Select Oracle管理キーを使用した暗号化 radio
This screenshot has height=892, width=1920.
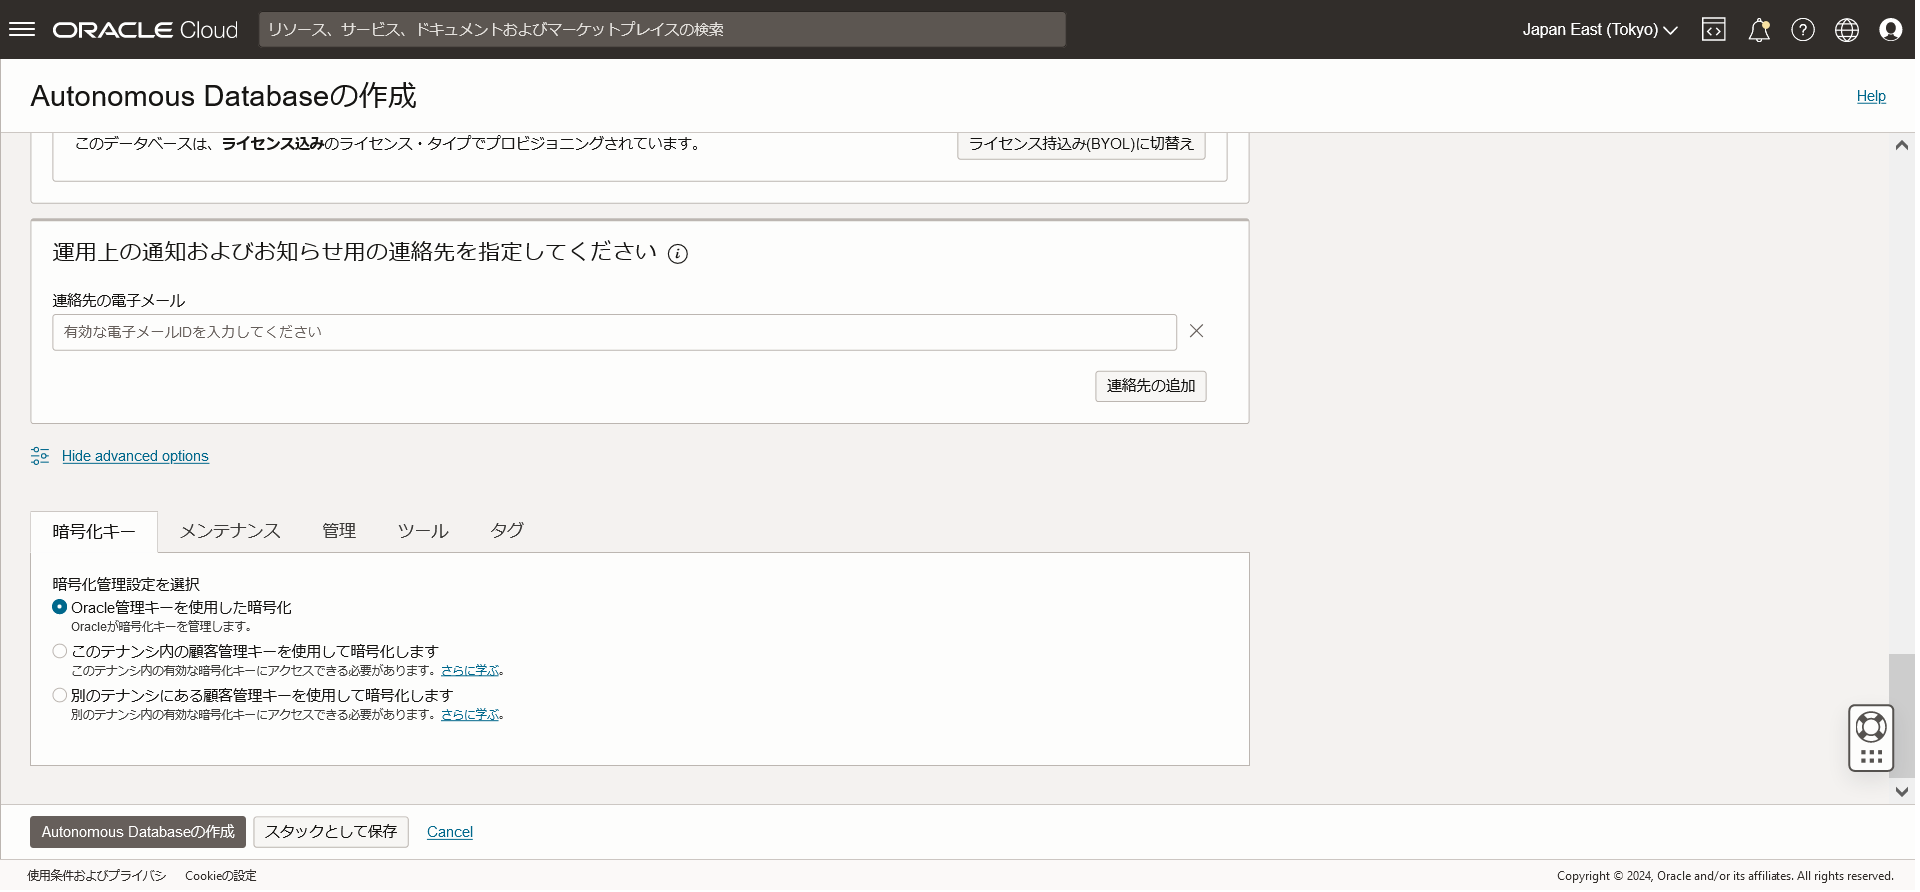tap(60, 607)
